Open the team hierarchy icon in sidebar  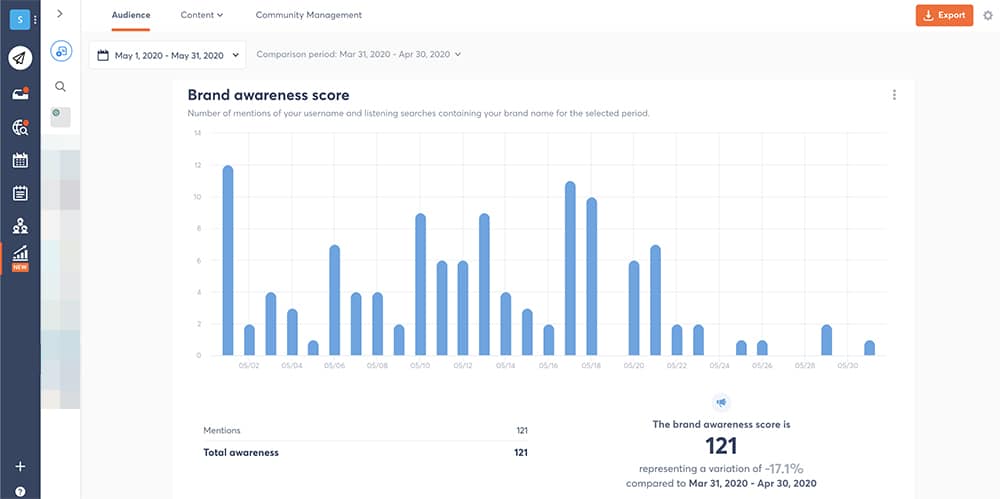(20, 226)
